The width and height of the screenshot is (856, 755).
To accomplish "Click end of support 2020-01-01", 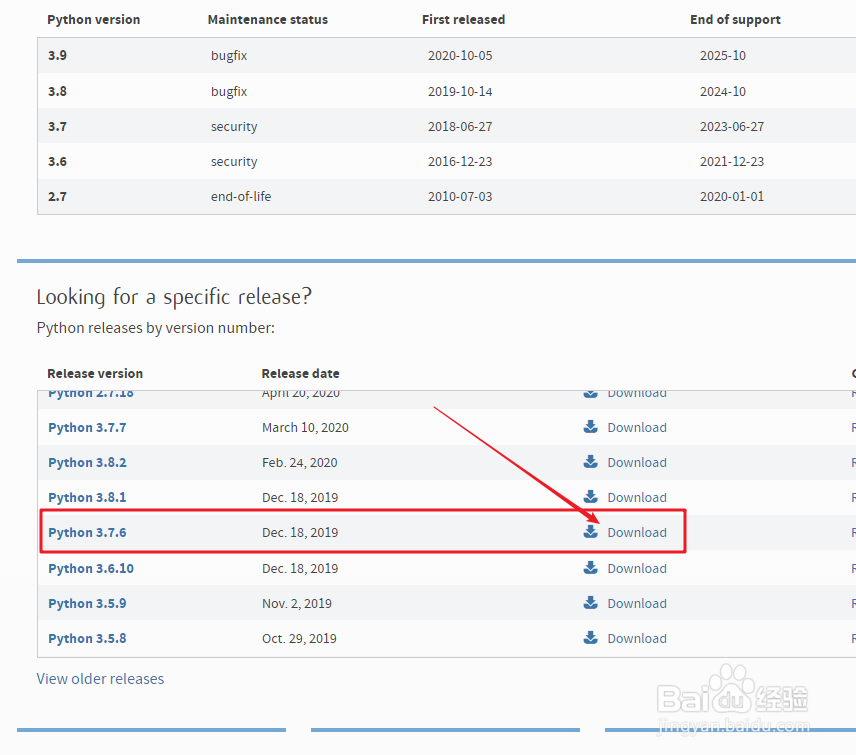I will tap(732, 196).
